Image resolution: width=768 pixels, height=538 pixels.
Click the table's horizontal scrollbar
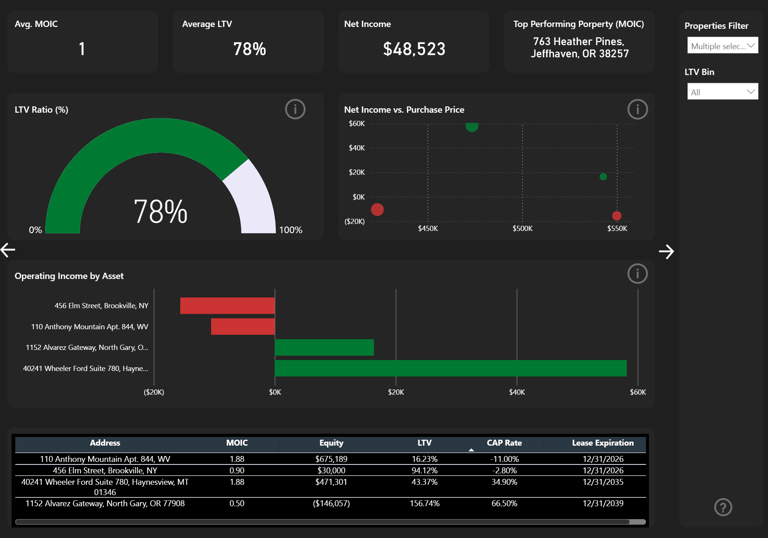click(322, 522)
